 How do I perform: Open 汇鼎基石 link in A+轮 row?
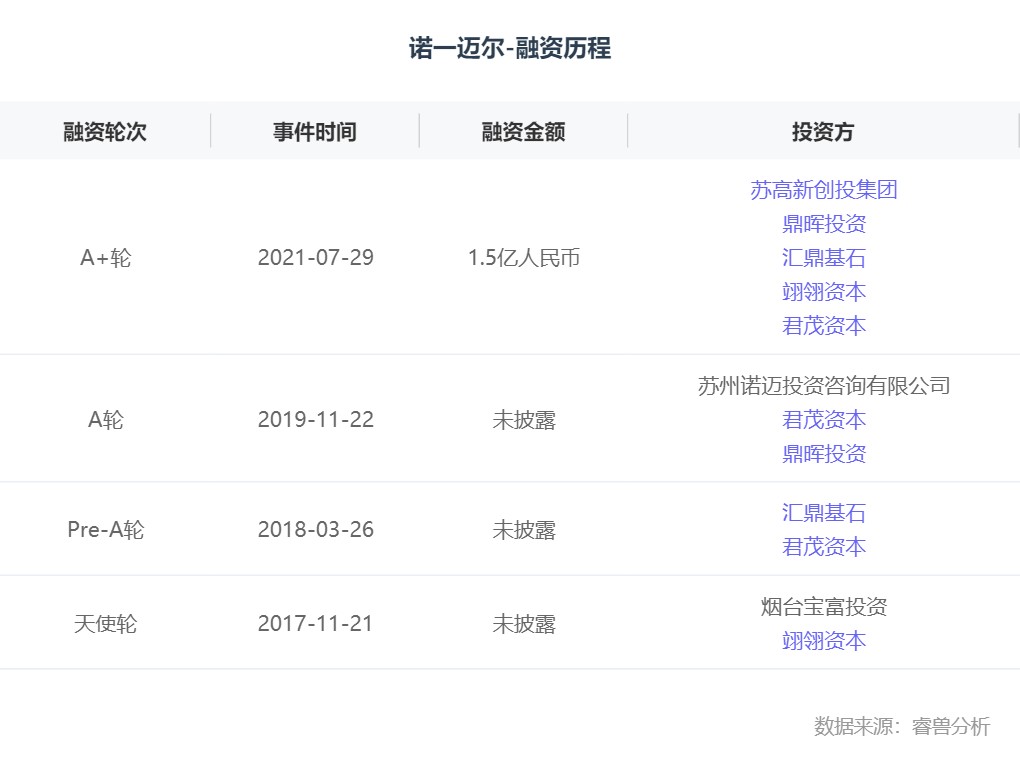coord(824,258)
